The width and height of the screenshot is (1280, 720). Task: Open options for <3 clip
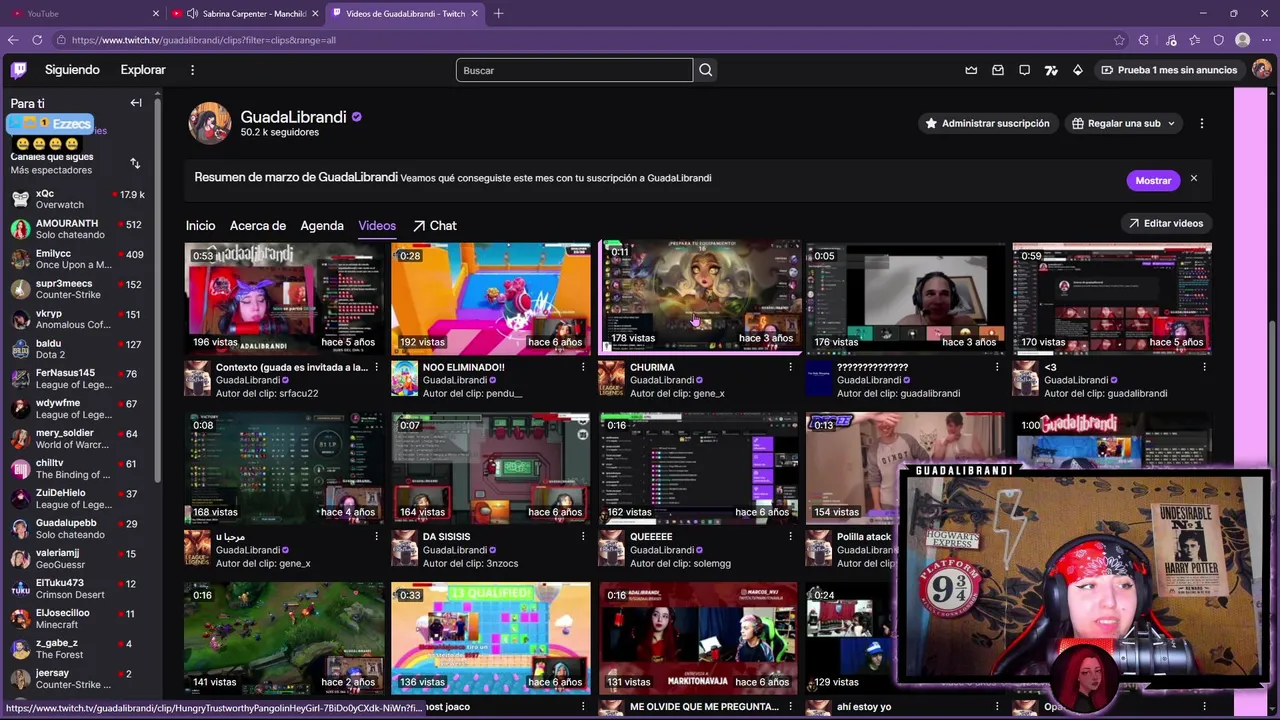pos(1204,367)
